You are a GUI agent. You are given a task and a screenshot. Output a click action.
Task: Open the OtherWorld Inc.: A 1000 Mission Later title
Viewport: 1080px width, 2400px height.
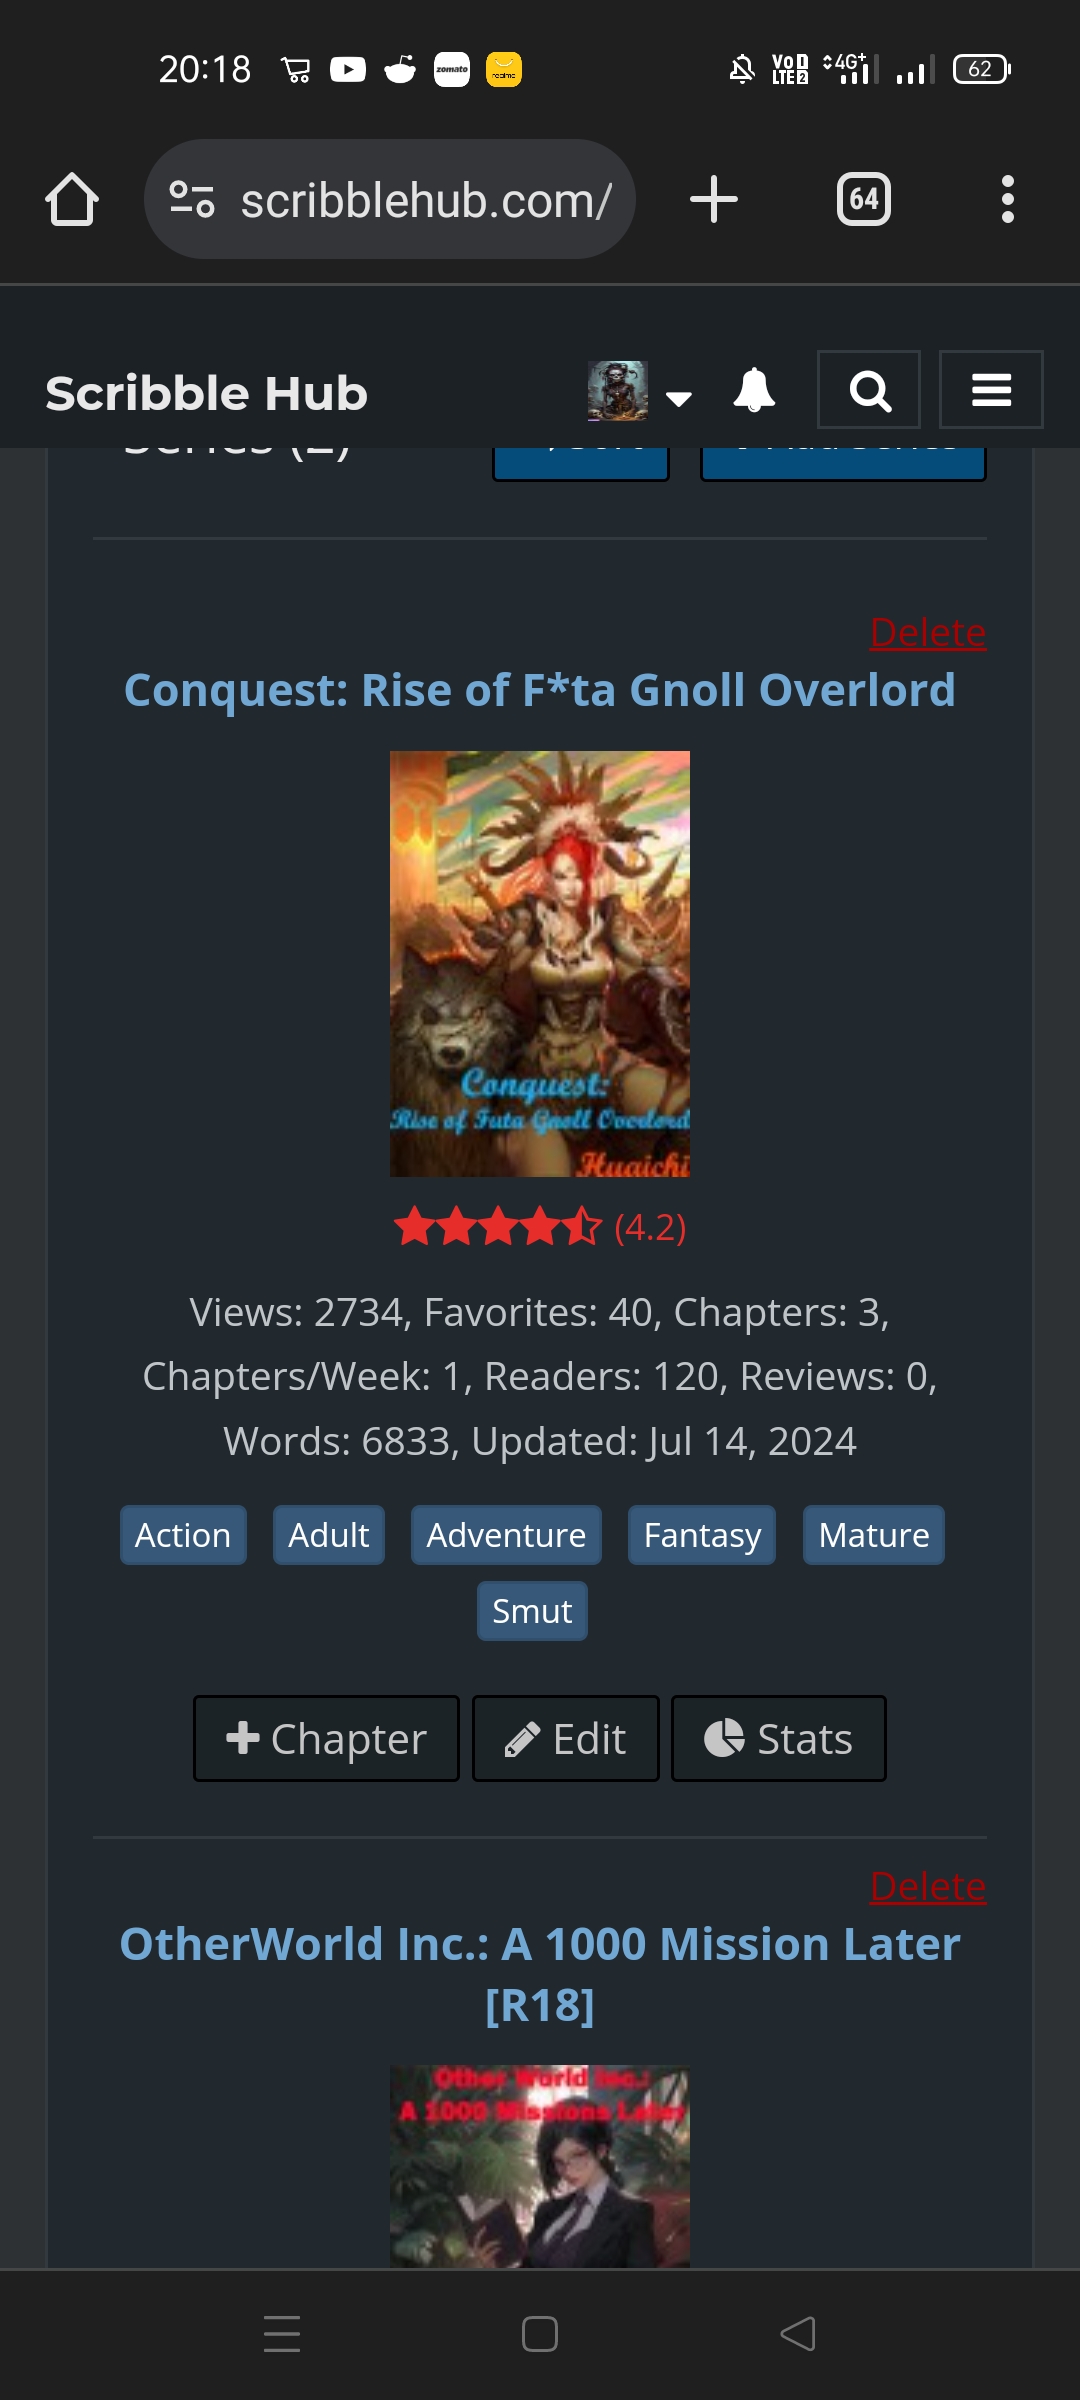point(540,1974)
